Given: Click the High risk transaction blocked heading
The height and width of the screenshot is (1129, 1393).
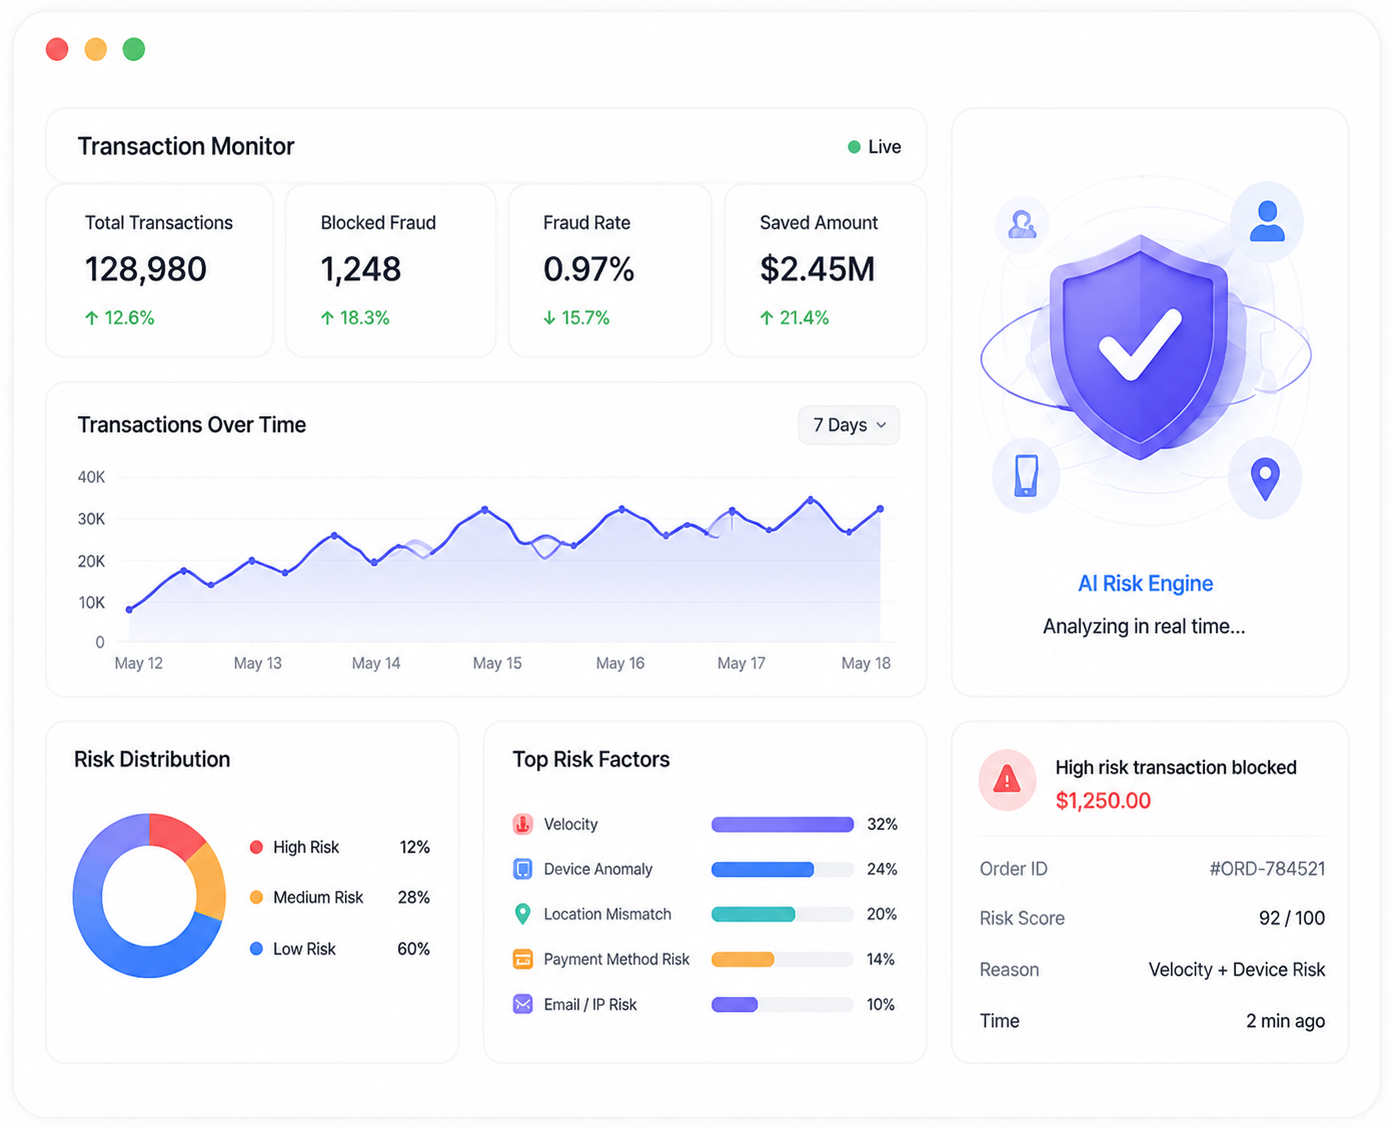Looking at the screenshot, I should point(1176,767).
